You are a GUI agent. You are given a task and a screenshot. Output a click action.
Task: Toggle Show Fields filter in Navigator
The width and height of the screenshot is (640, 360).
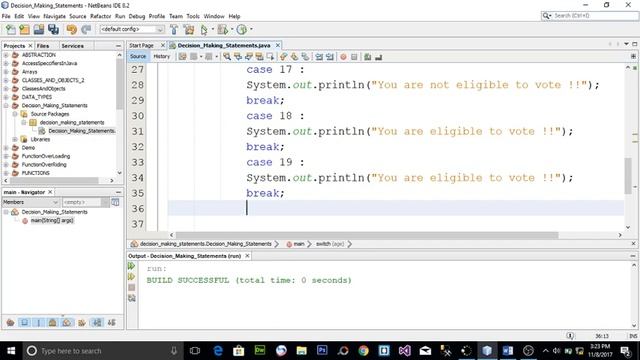click(24, 323)
